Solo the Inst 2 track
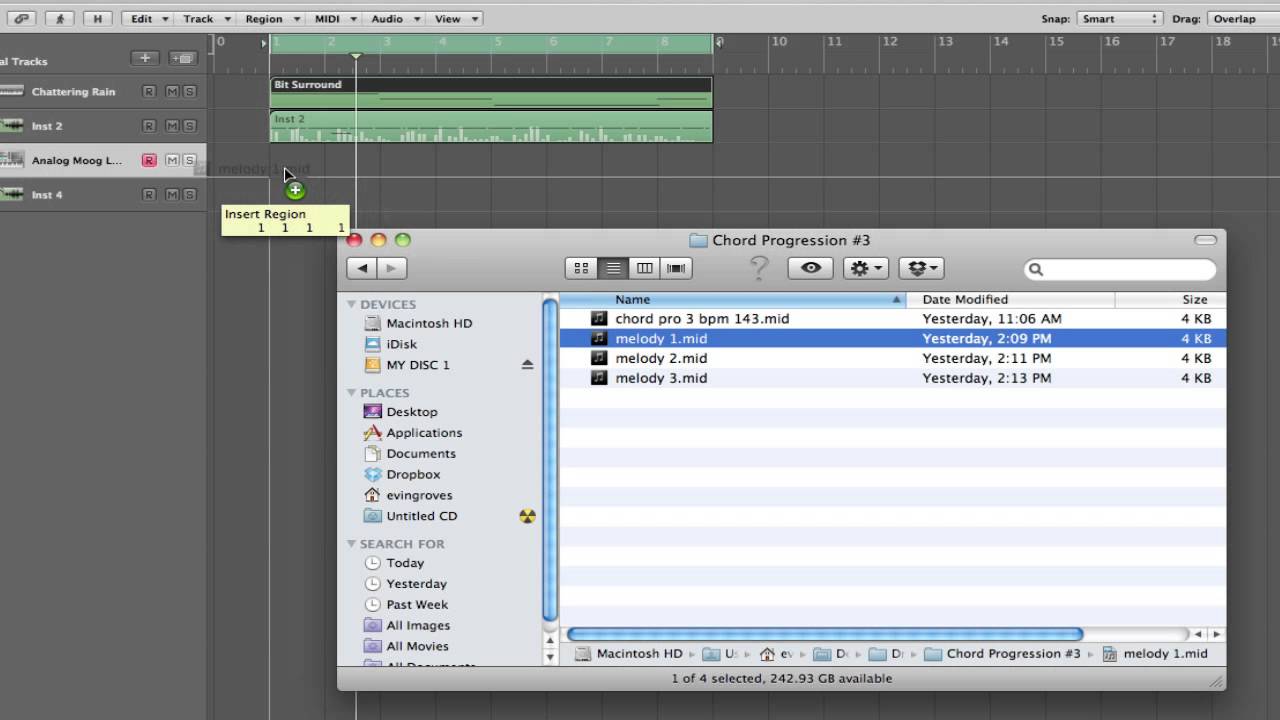This screenshot has height=720, width=1280. point(189,126)
